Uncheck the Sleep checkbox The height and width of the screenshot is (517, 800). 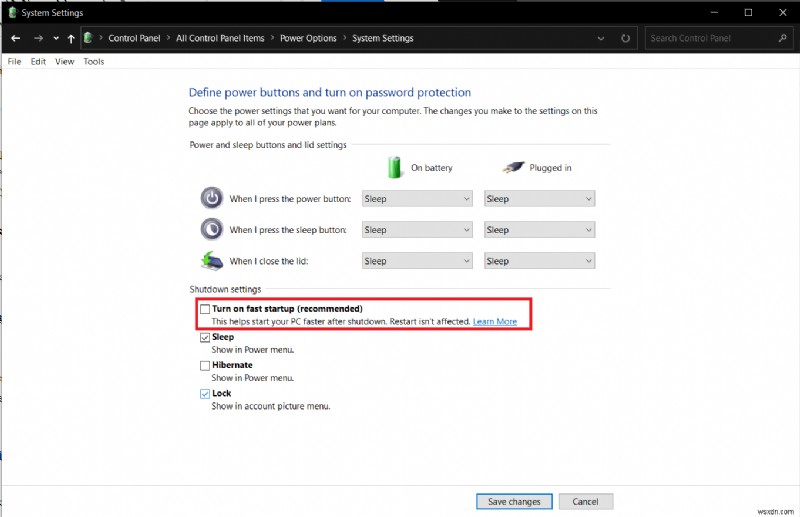(205, 337)
